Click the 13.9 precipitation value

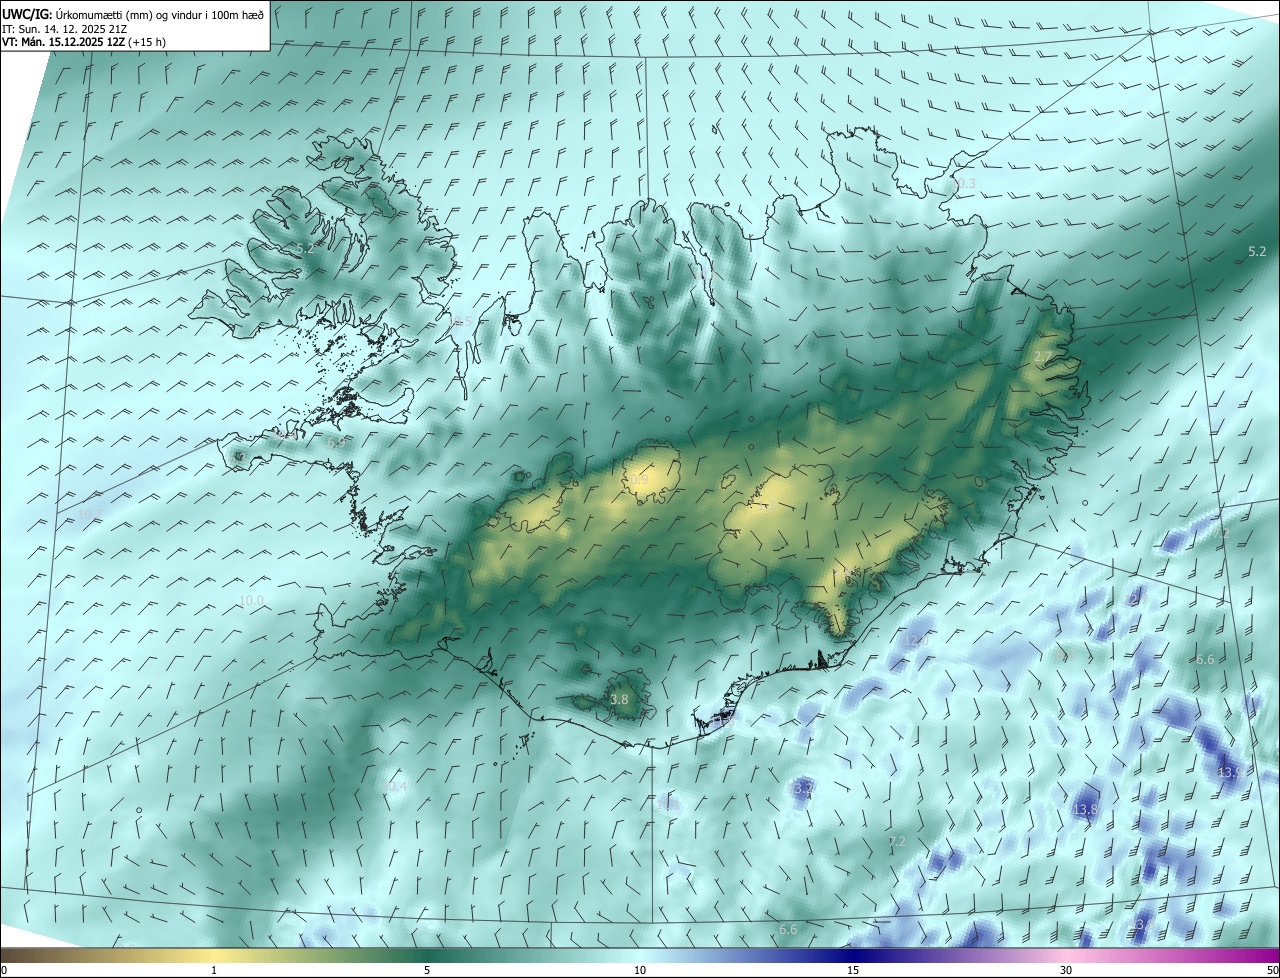(x=1229, y=773)
